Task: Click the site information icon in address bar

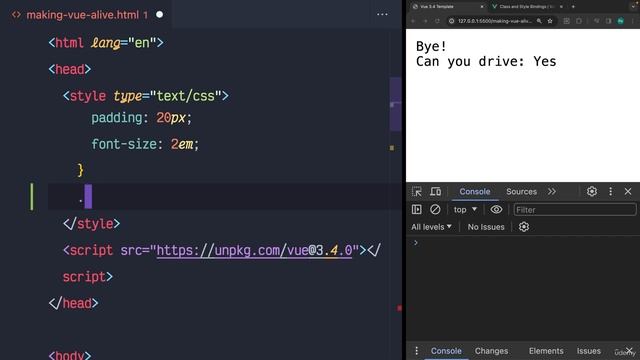Action: click(x=451, y=21)
